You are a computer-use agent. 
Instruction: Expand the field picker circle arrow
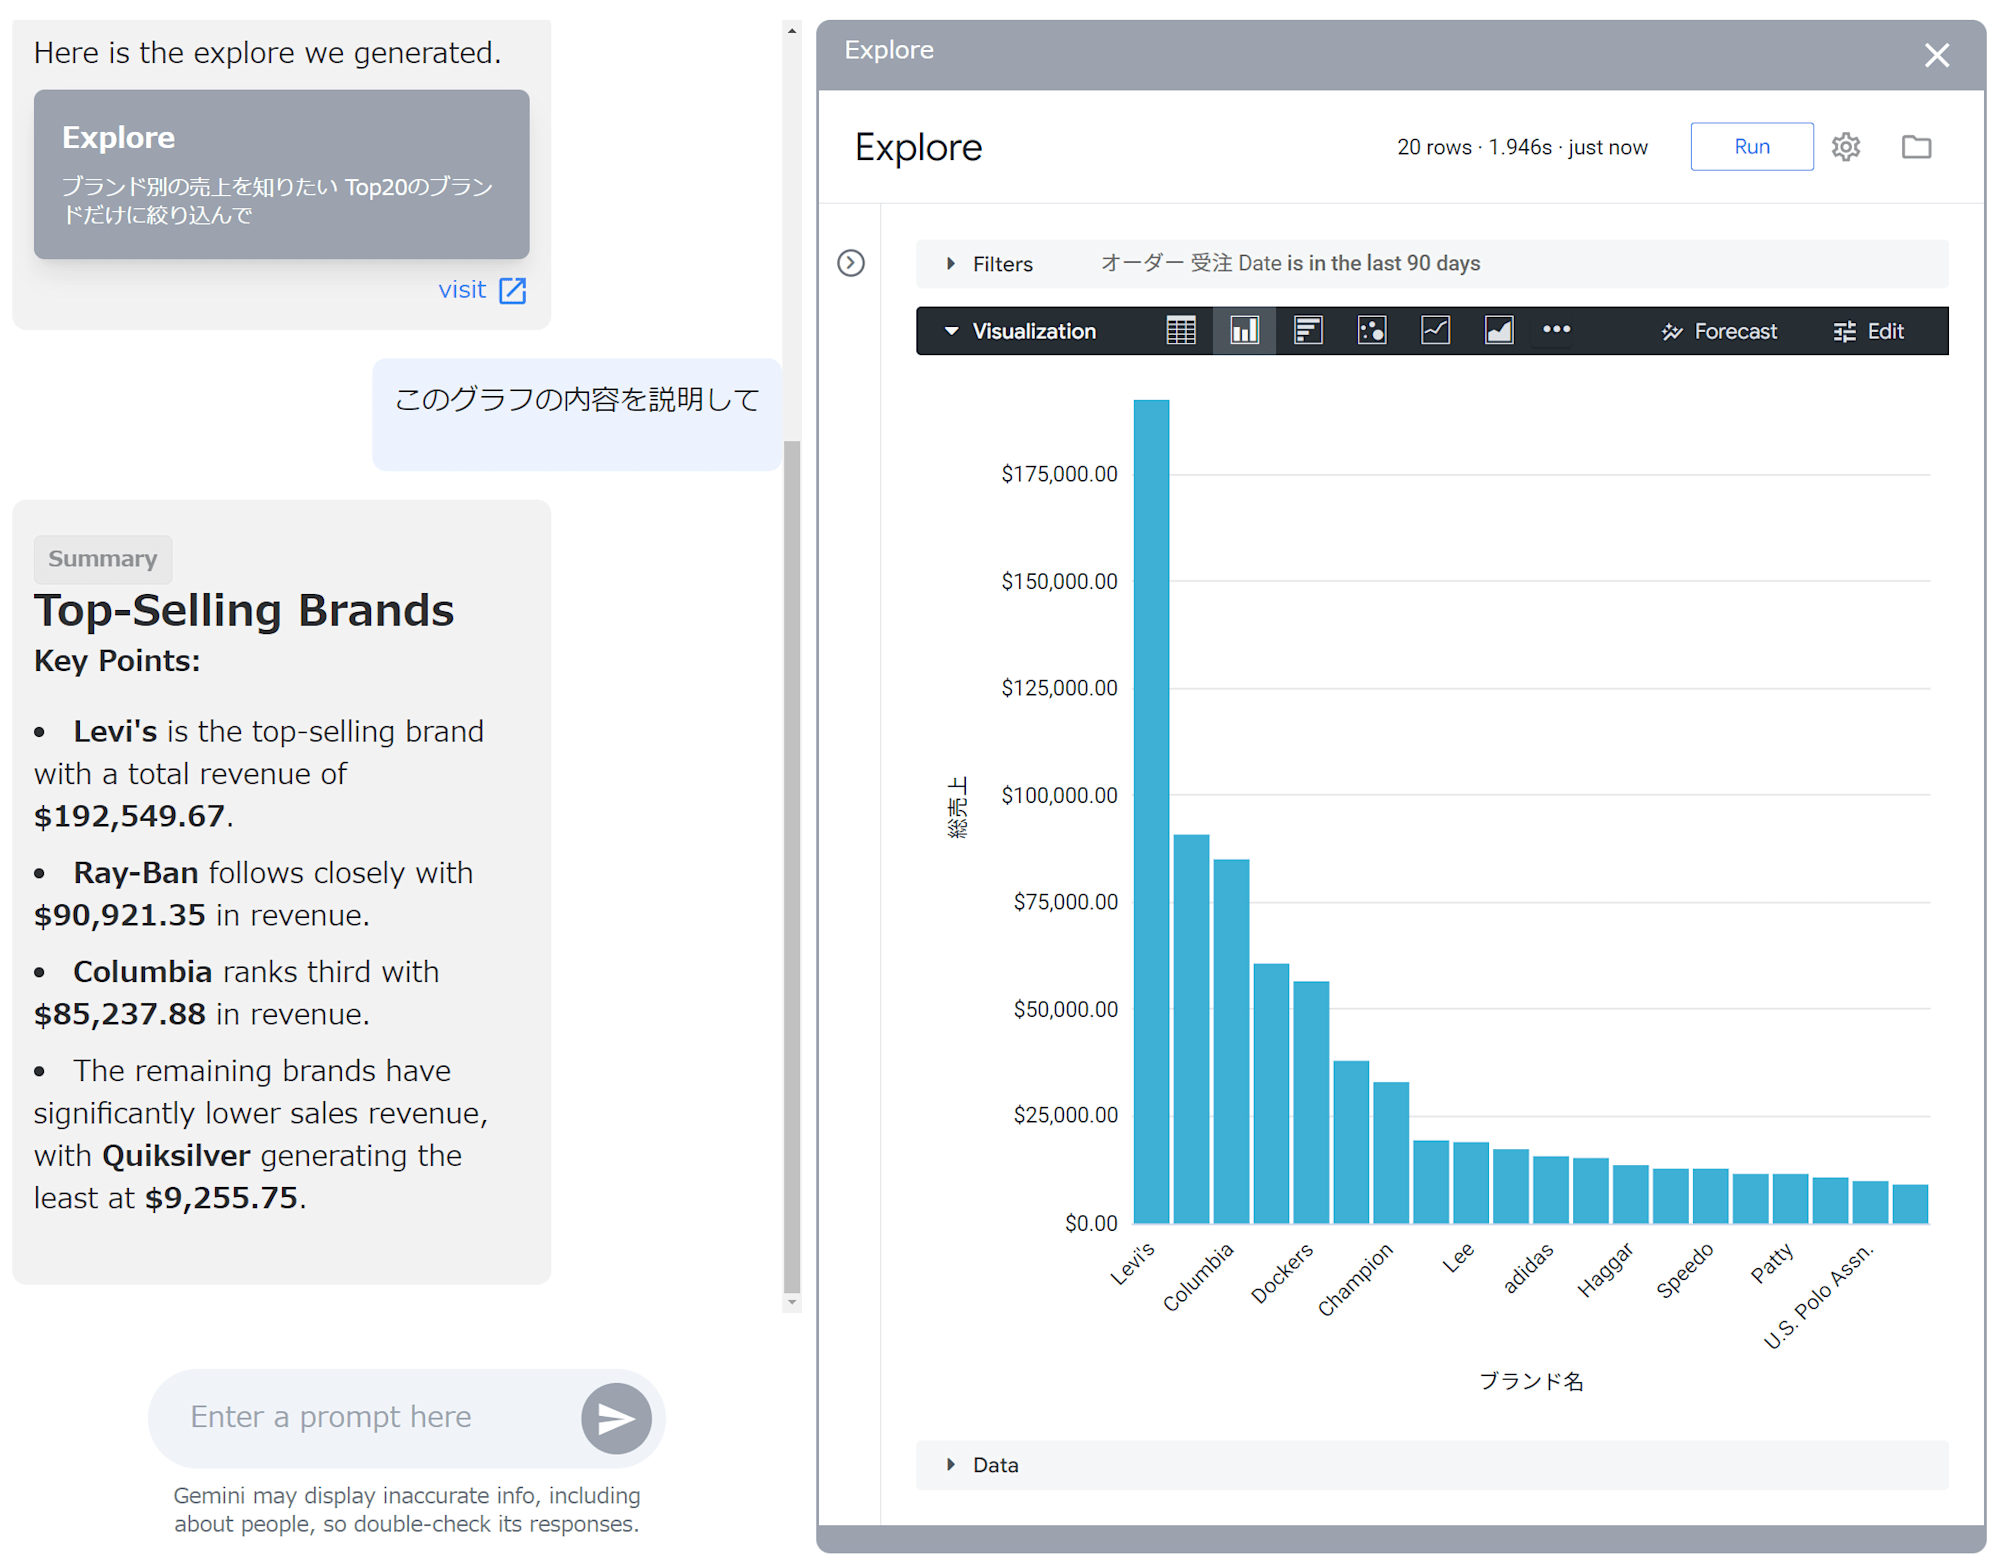[851, 263]
